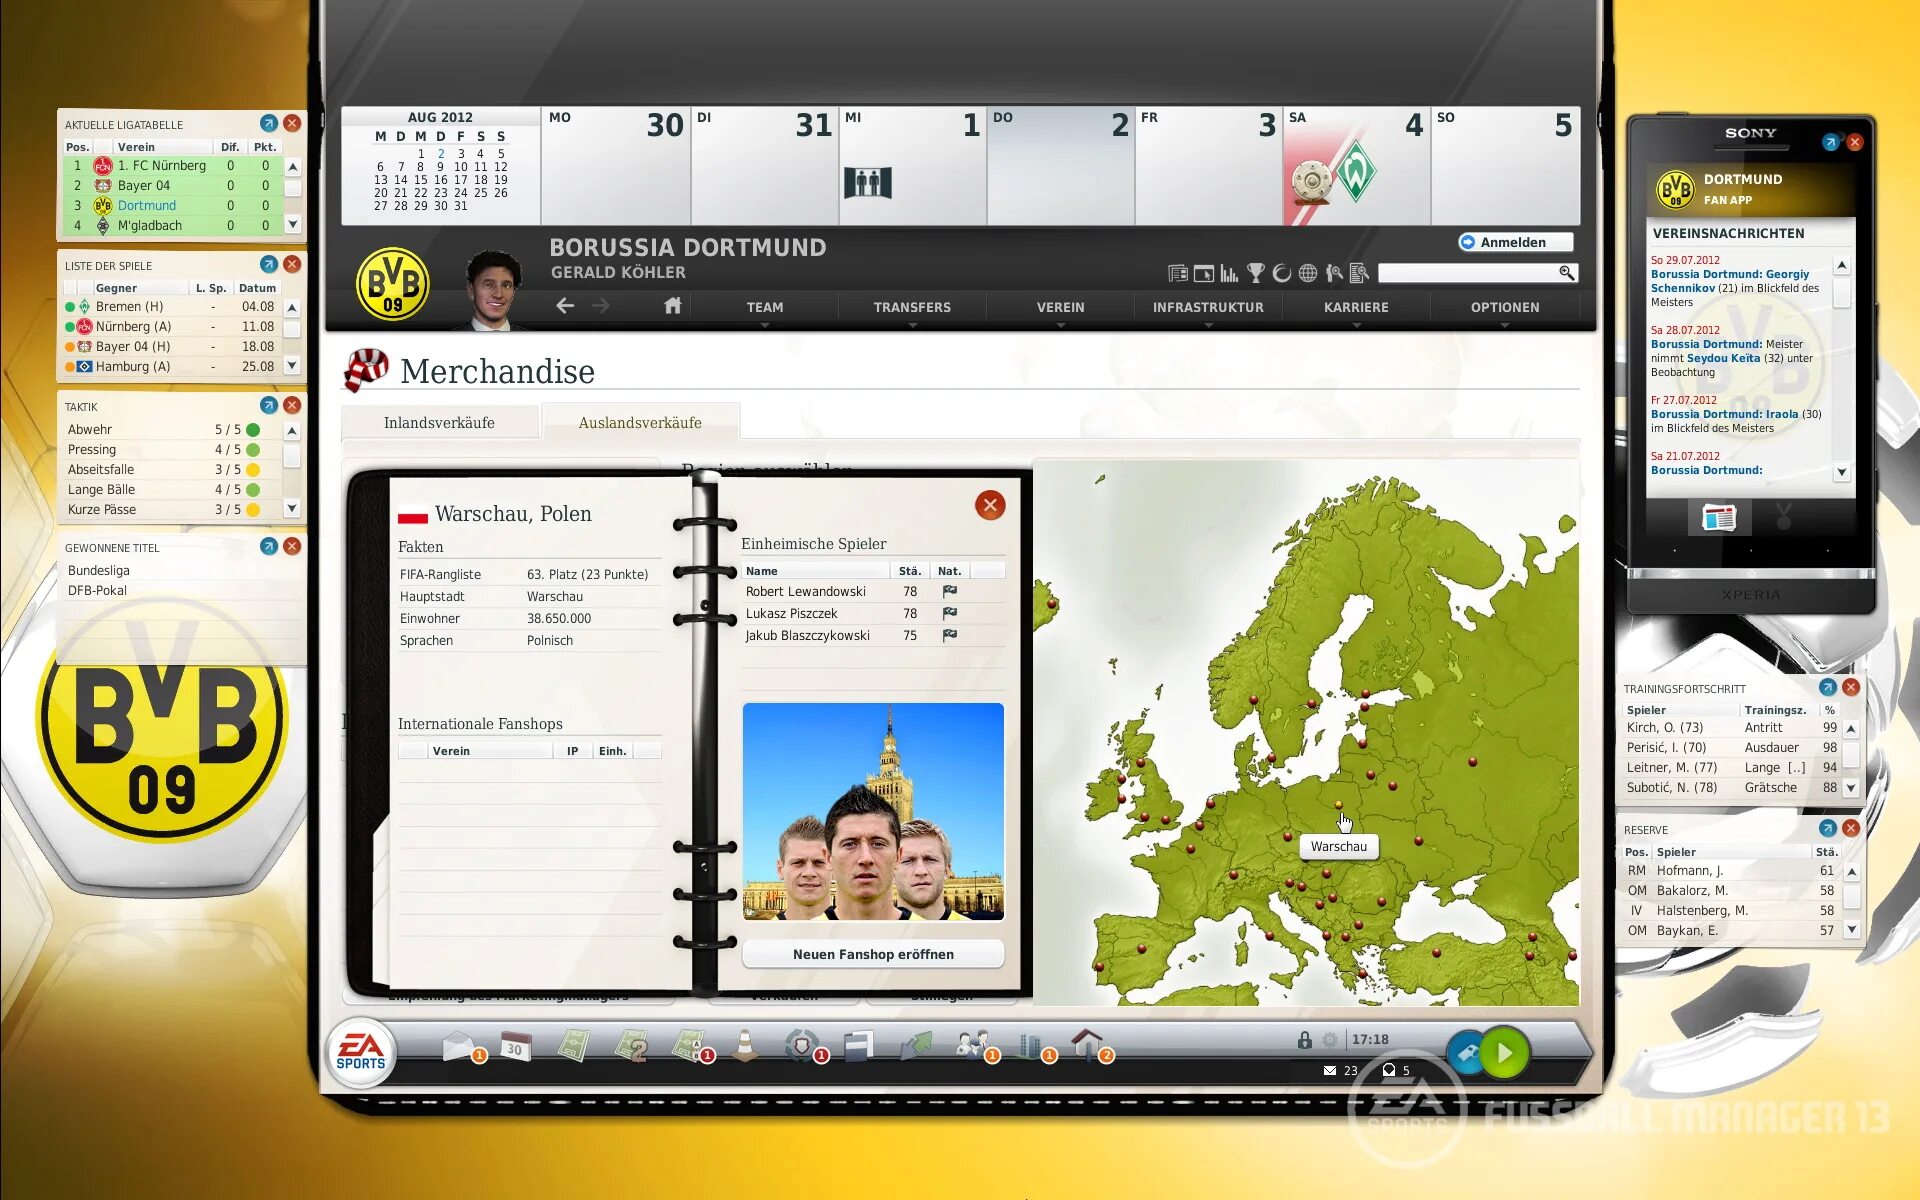The height and width of the screenshot is (1200, 1920).
Task: Switch to Inlandsverkäufe tab
Action: click(438, 422)
